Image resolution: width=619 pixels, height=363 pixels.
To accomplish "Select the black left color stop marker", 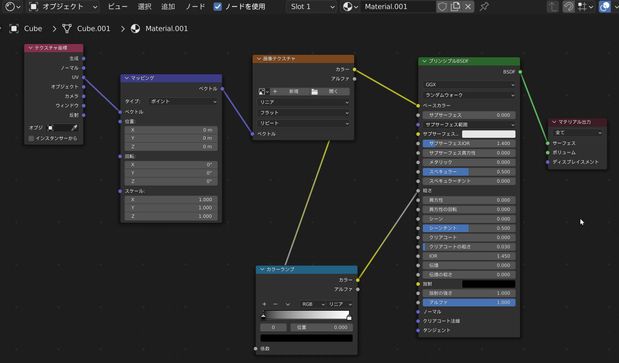I will coord(263,316).
